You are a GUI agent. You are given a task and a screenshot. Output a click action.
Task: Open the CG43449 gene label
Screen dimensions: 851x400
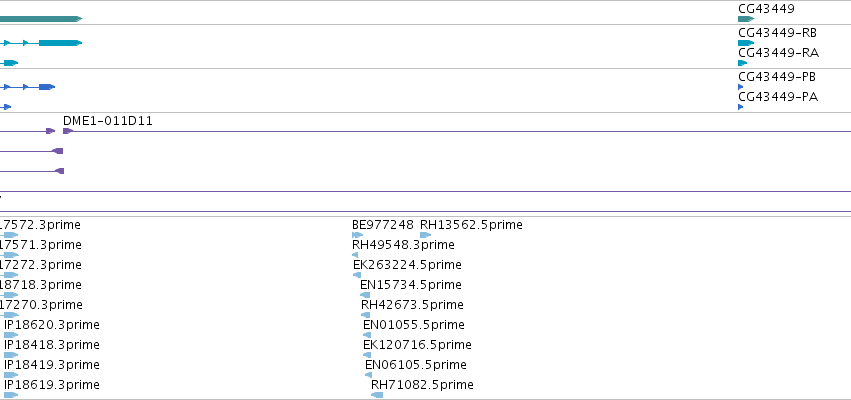point(766,9)
